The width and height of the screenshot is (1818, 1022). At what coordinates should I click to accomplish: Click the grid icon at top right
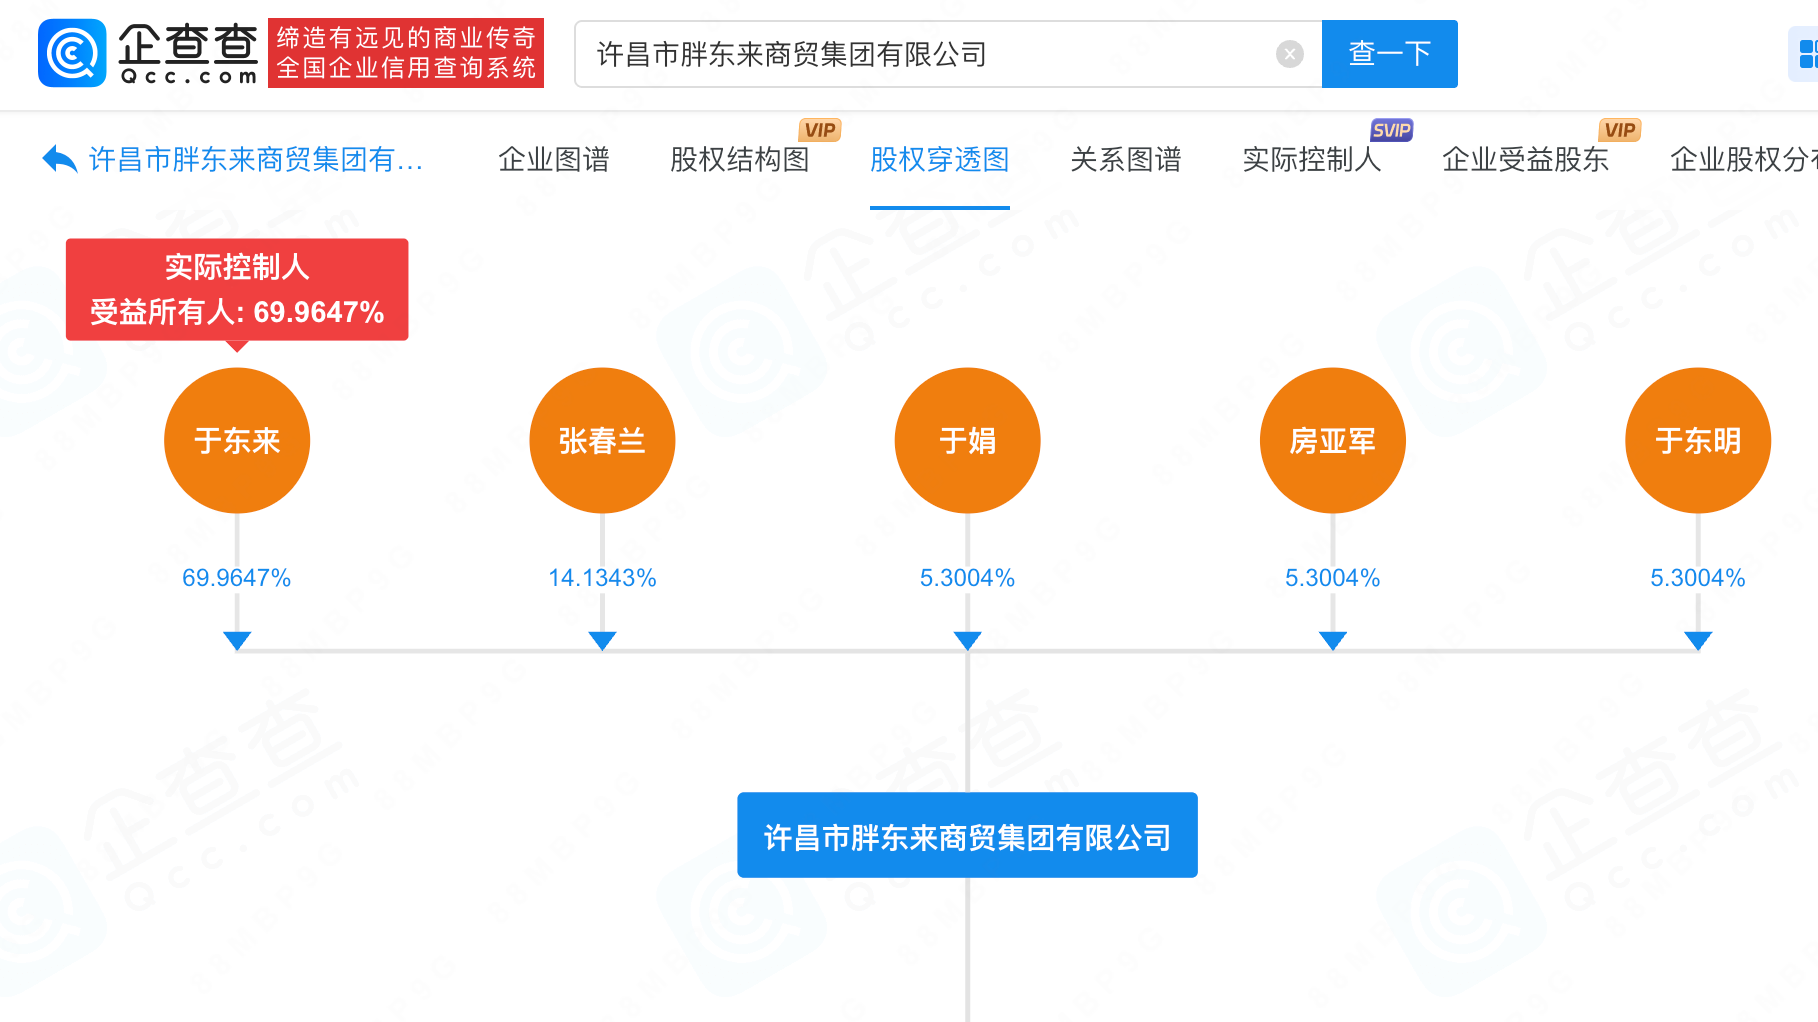tap(1806, 54)
